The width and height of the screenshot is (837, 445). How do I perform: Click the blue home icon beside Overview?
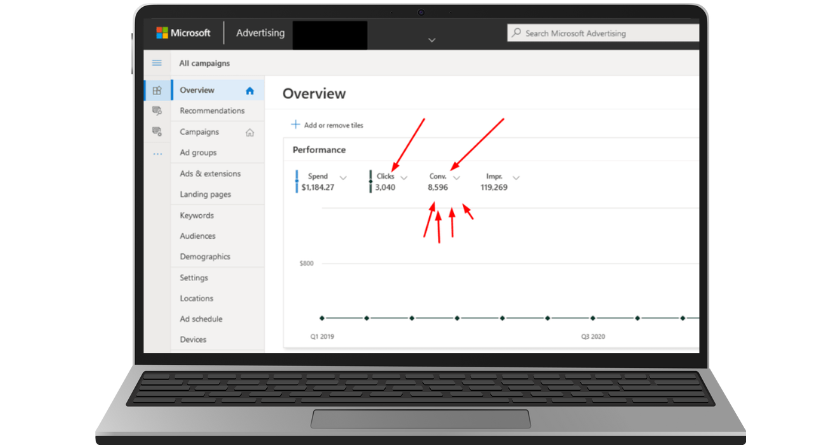250,91
